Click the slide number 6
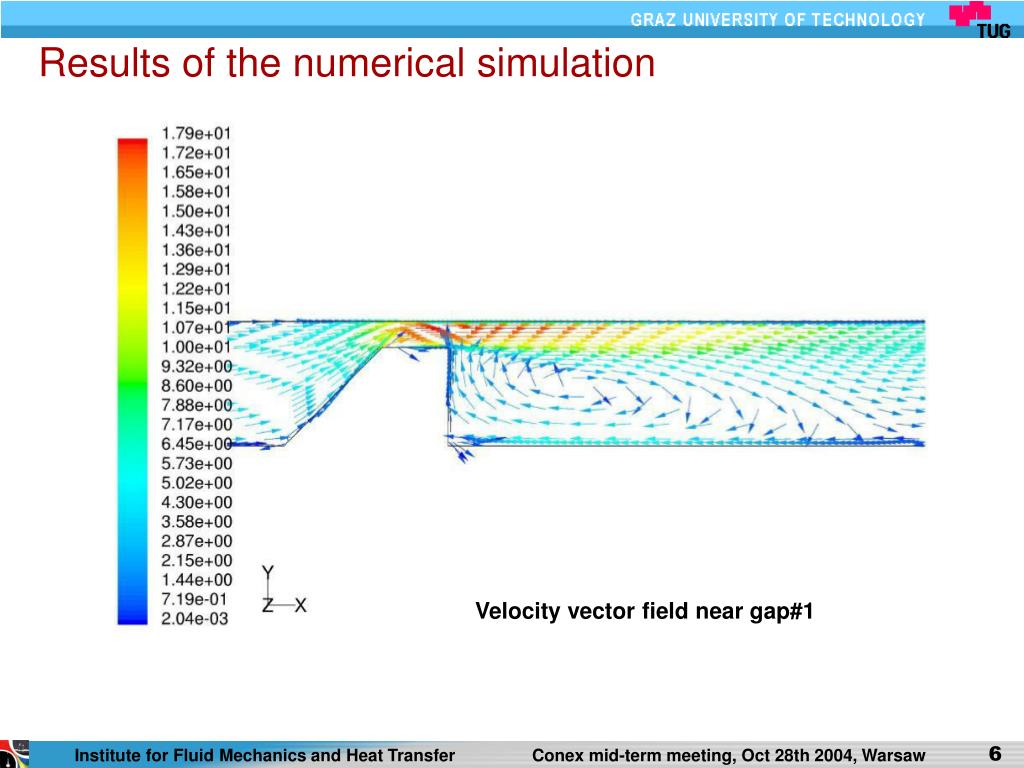This screenshot has height=768, width=1024. tap(995, 754)
